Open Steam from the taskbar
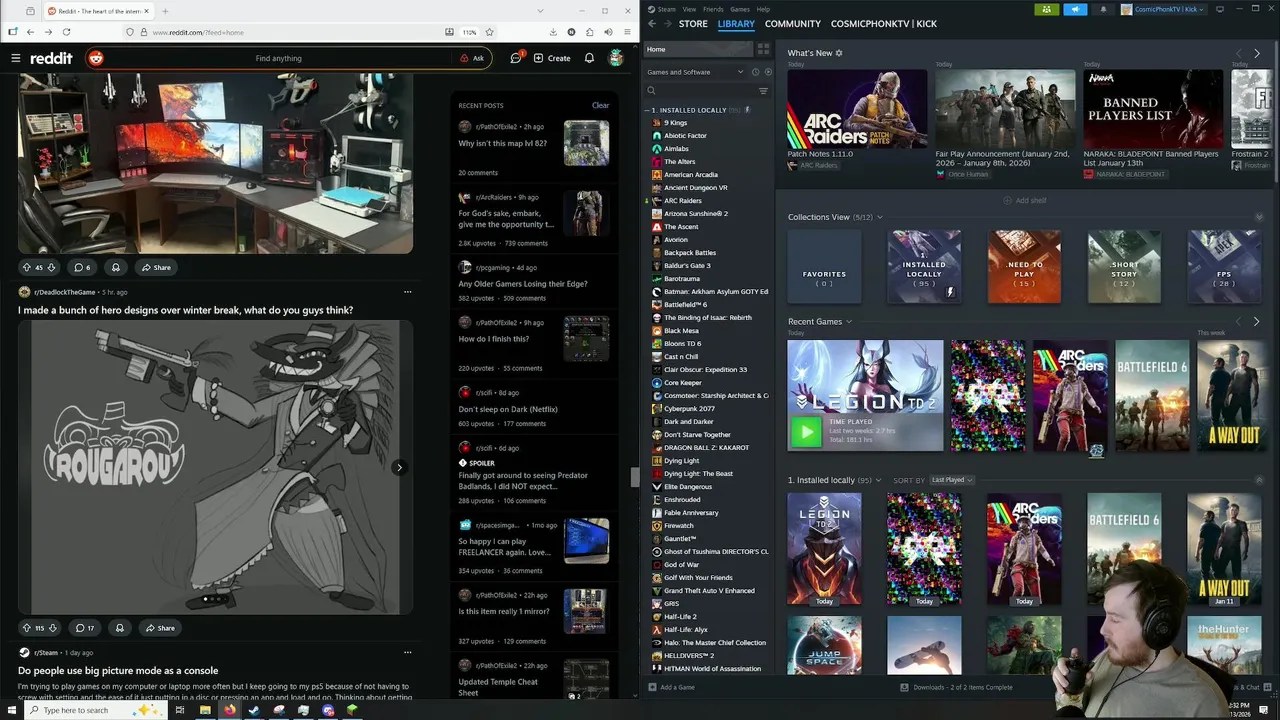1280x720 pixels. point(254,710)
